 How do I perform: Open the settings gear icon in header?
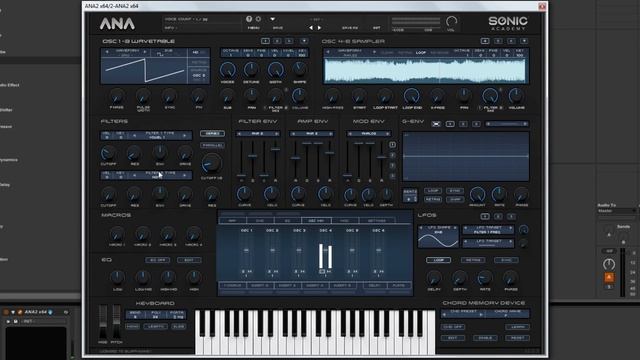tap(258, 19)
